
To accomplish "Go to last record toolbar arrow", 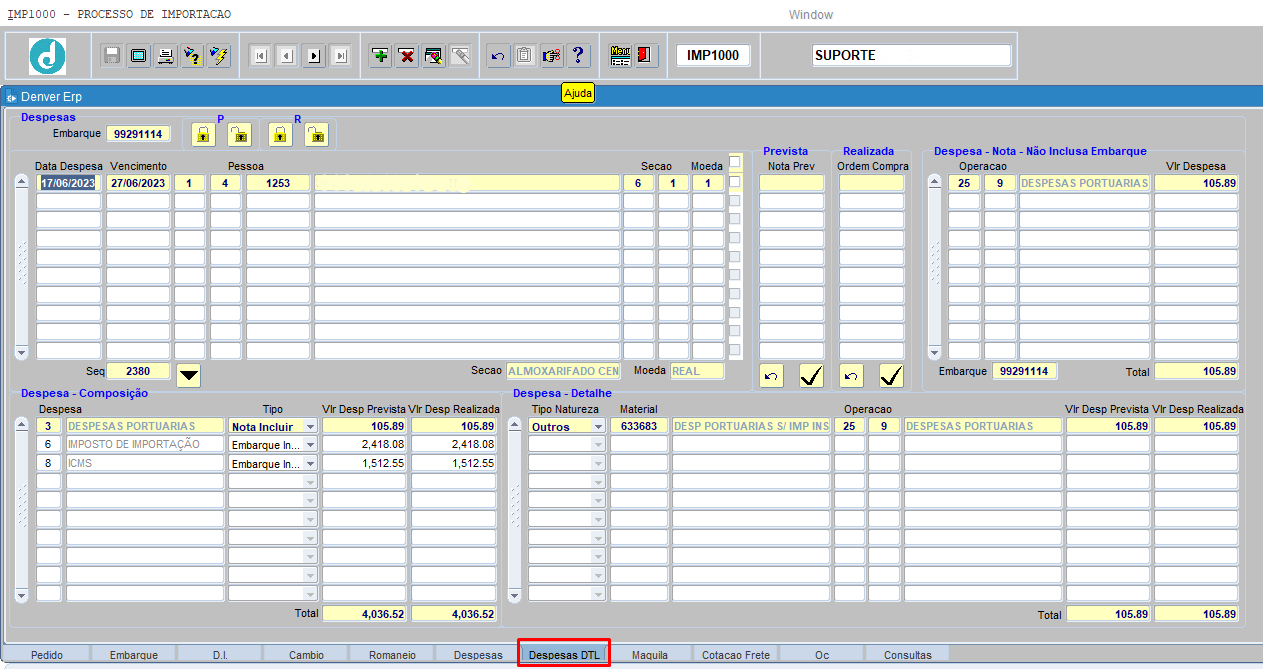I will (x=340, y=56).
